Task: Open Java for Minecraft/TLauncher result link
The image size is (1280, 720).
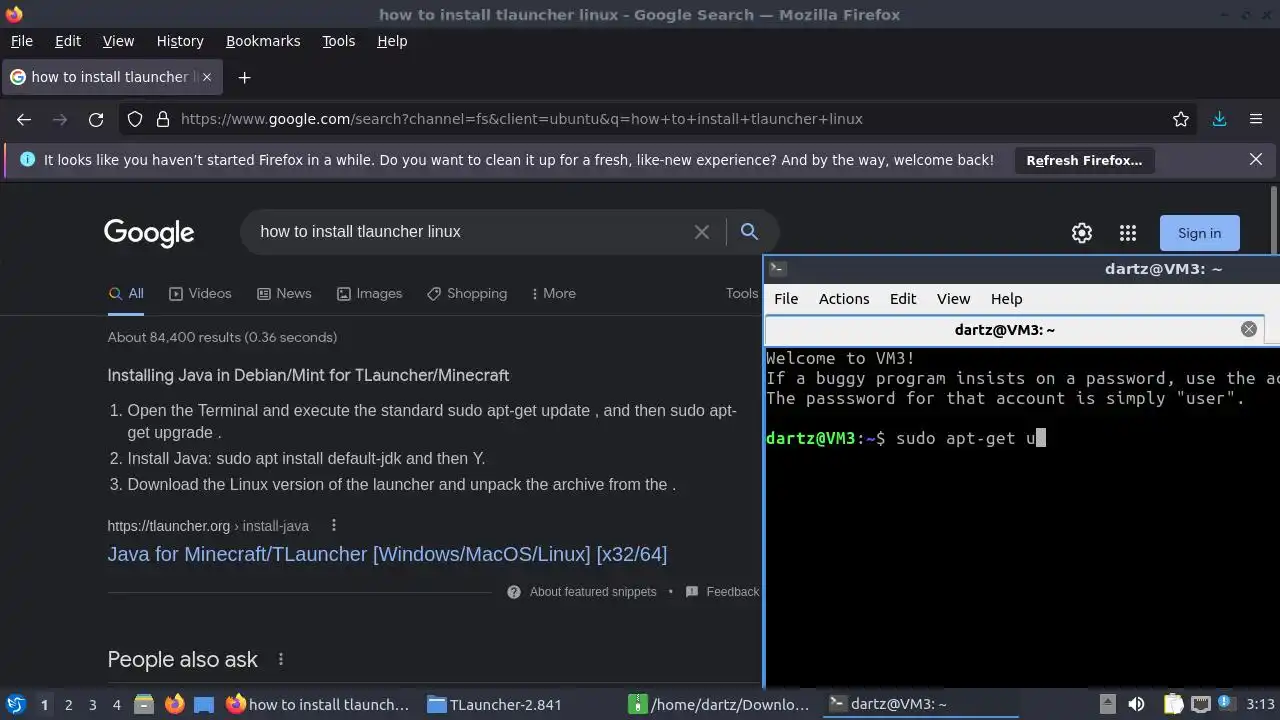Action: point(387,554)
